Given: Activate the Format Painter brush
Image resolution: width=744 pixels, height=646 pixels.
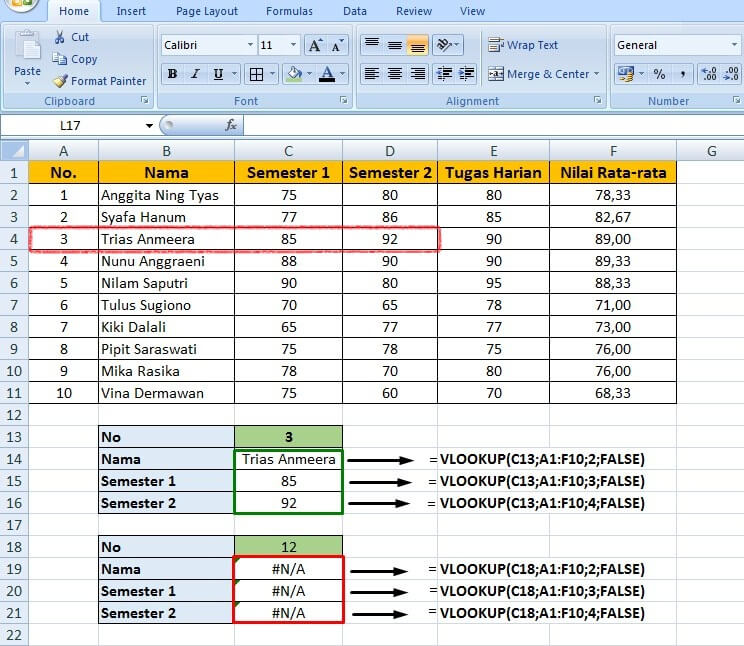Looking at the screenshot, I should pos(60,81).
